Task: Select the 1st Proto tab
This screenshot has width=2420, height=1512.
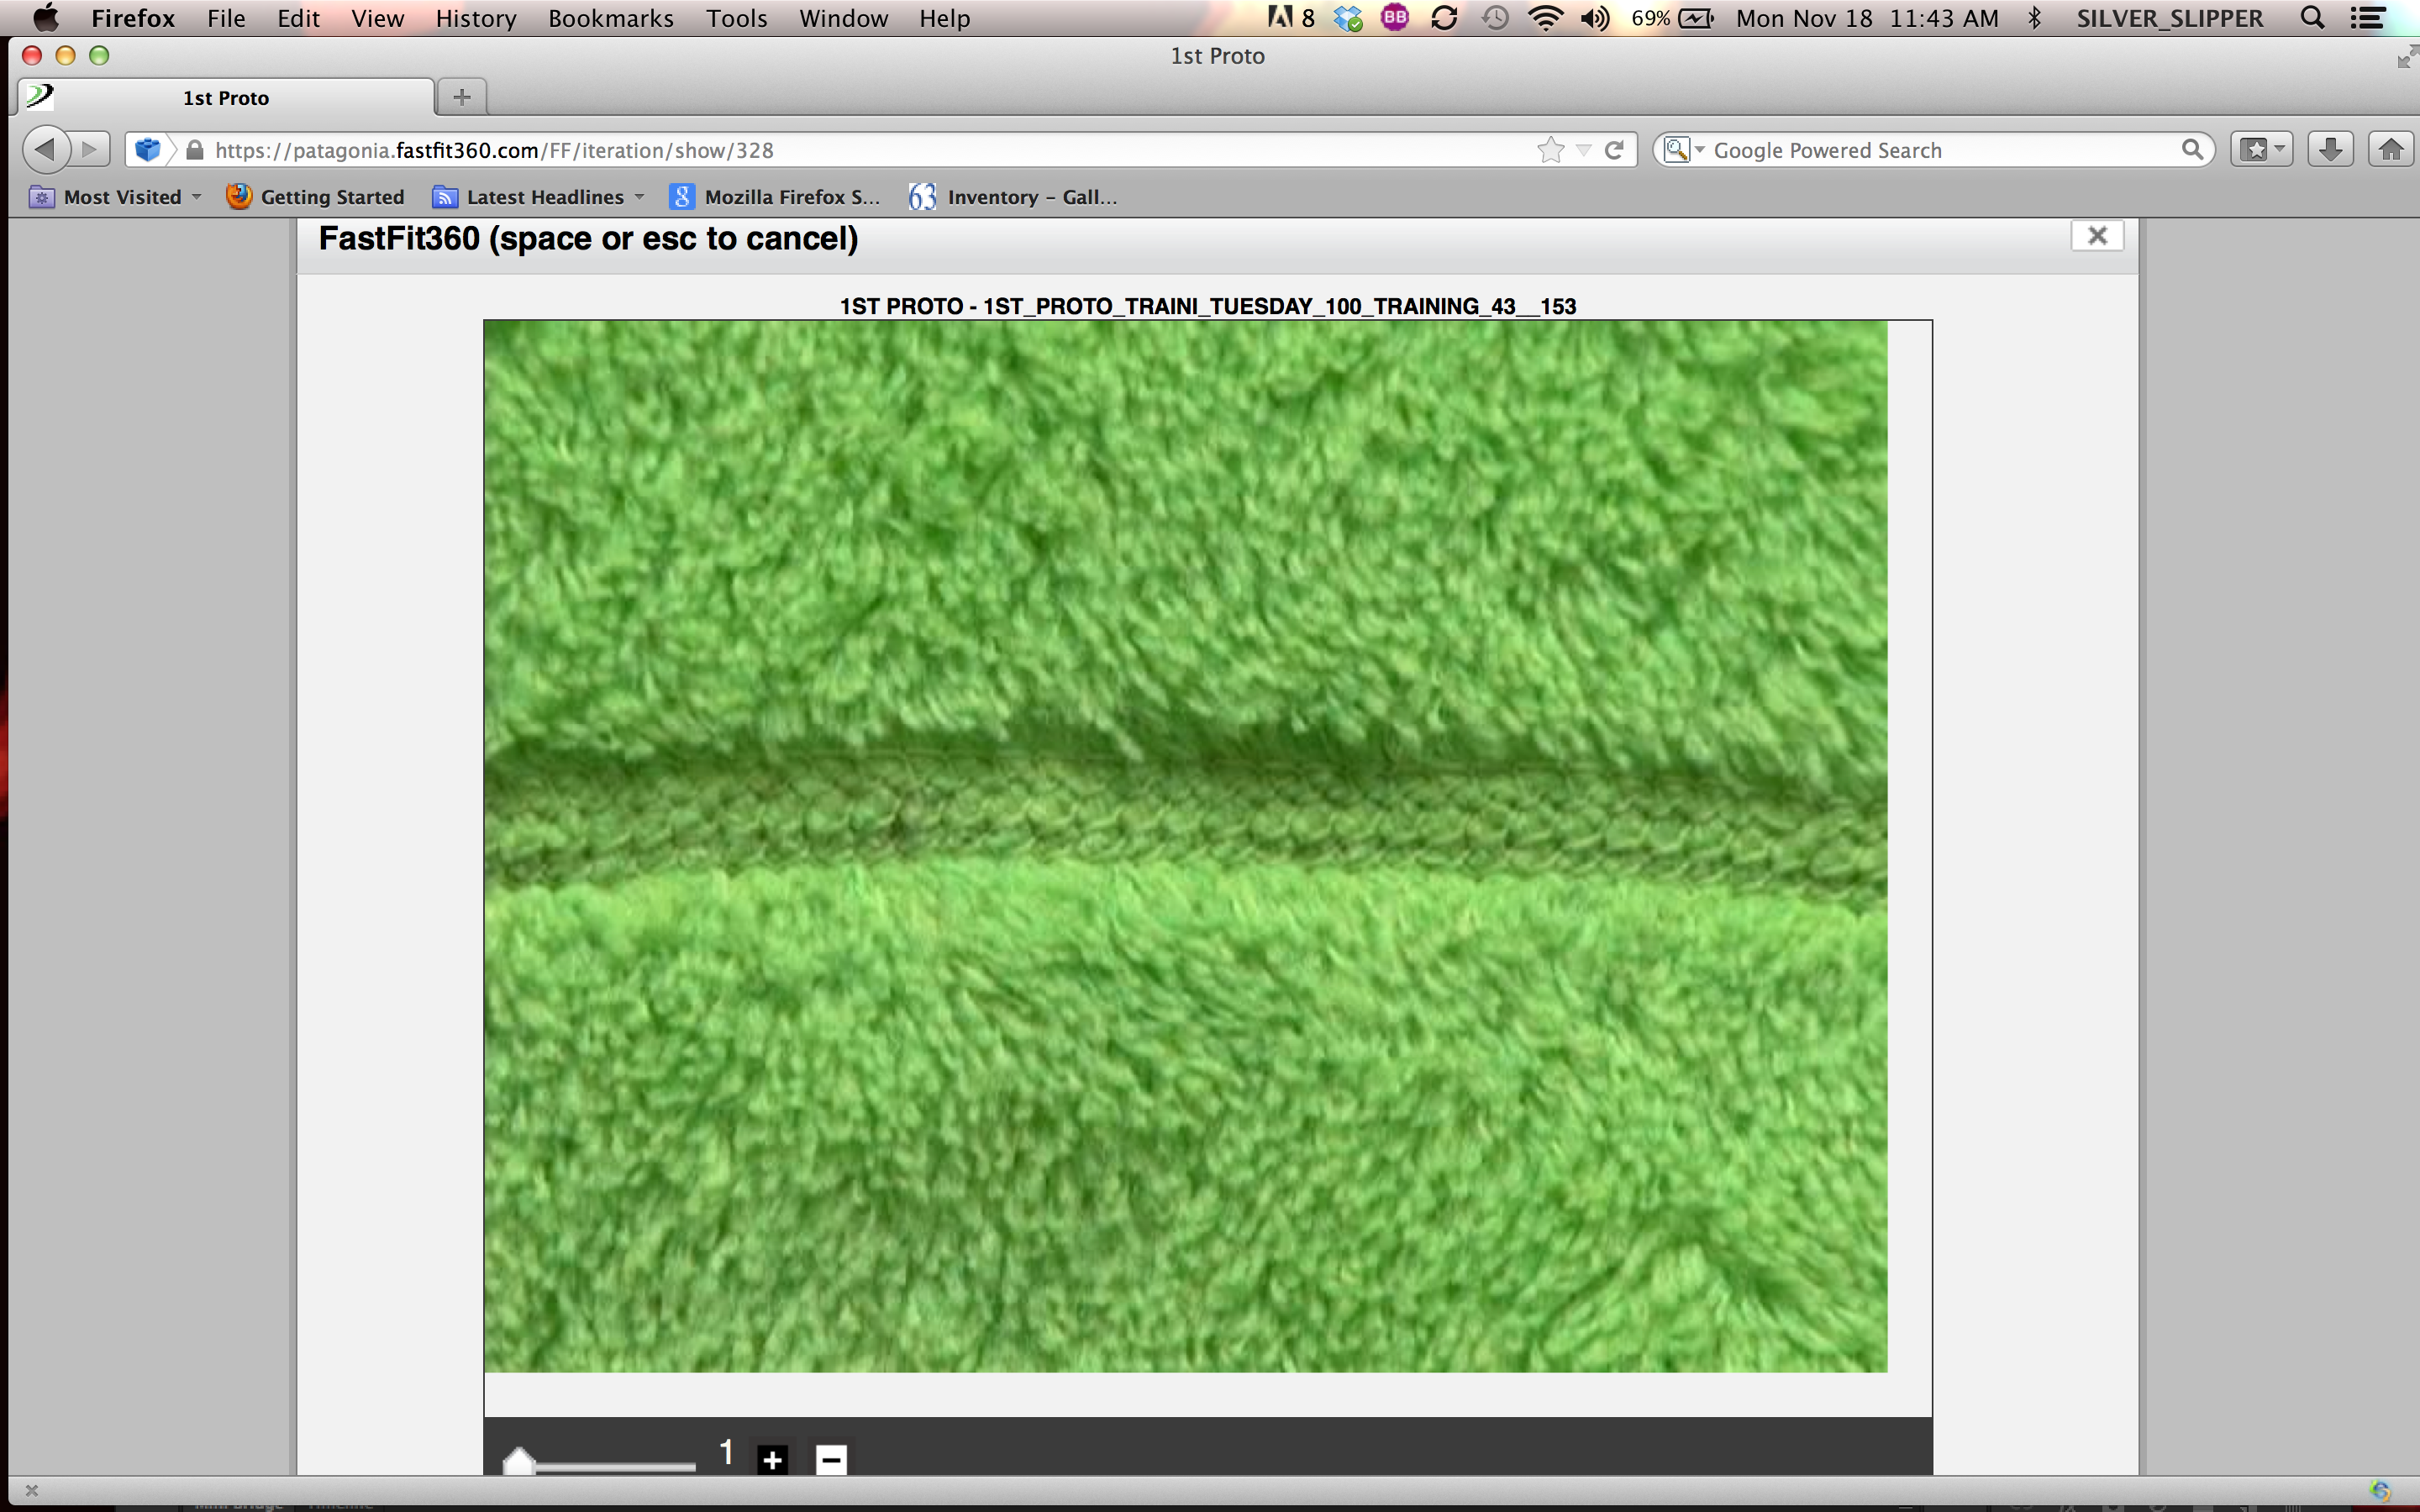Action: click(x=227, y=97)
